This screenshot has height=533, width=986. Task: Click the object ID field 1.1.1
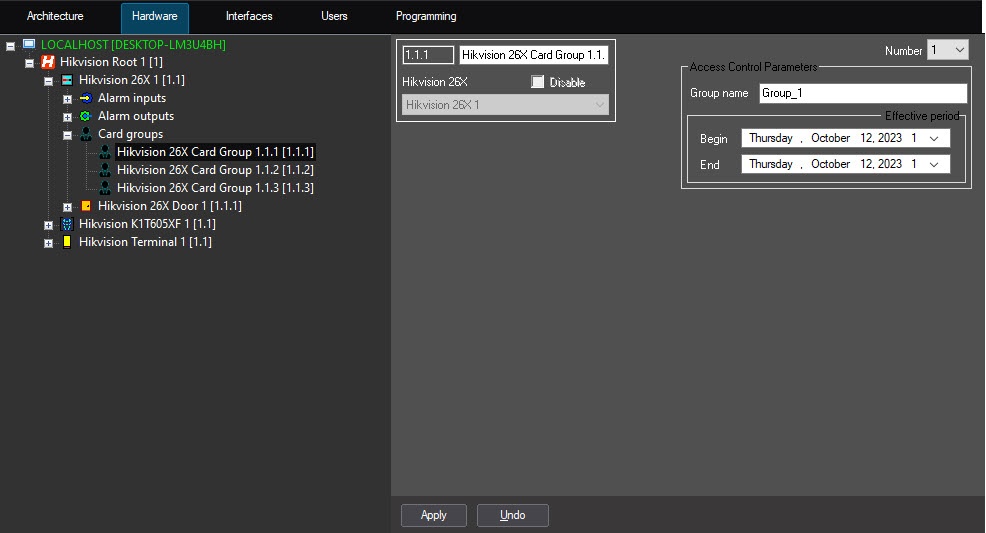pyautogui.click(x=428, y=55)
